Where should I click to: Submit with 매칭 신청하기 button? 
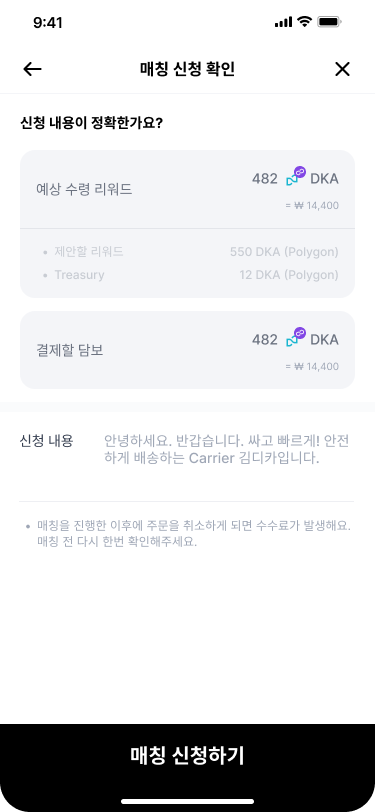(188, 756)
